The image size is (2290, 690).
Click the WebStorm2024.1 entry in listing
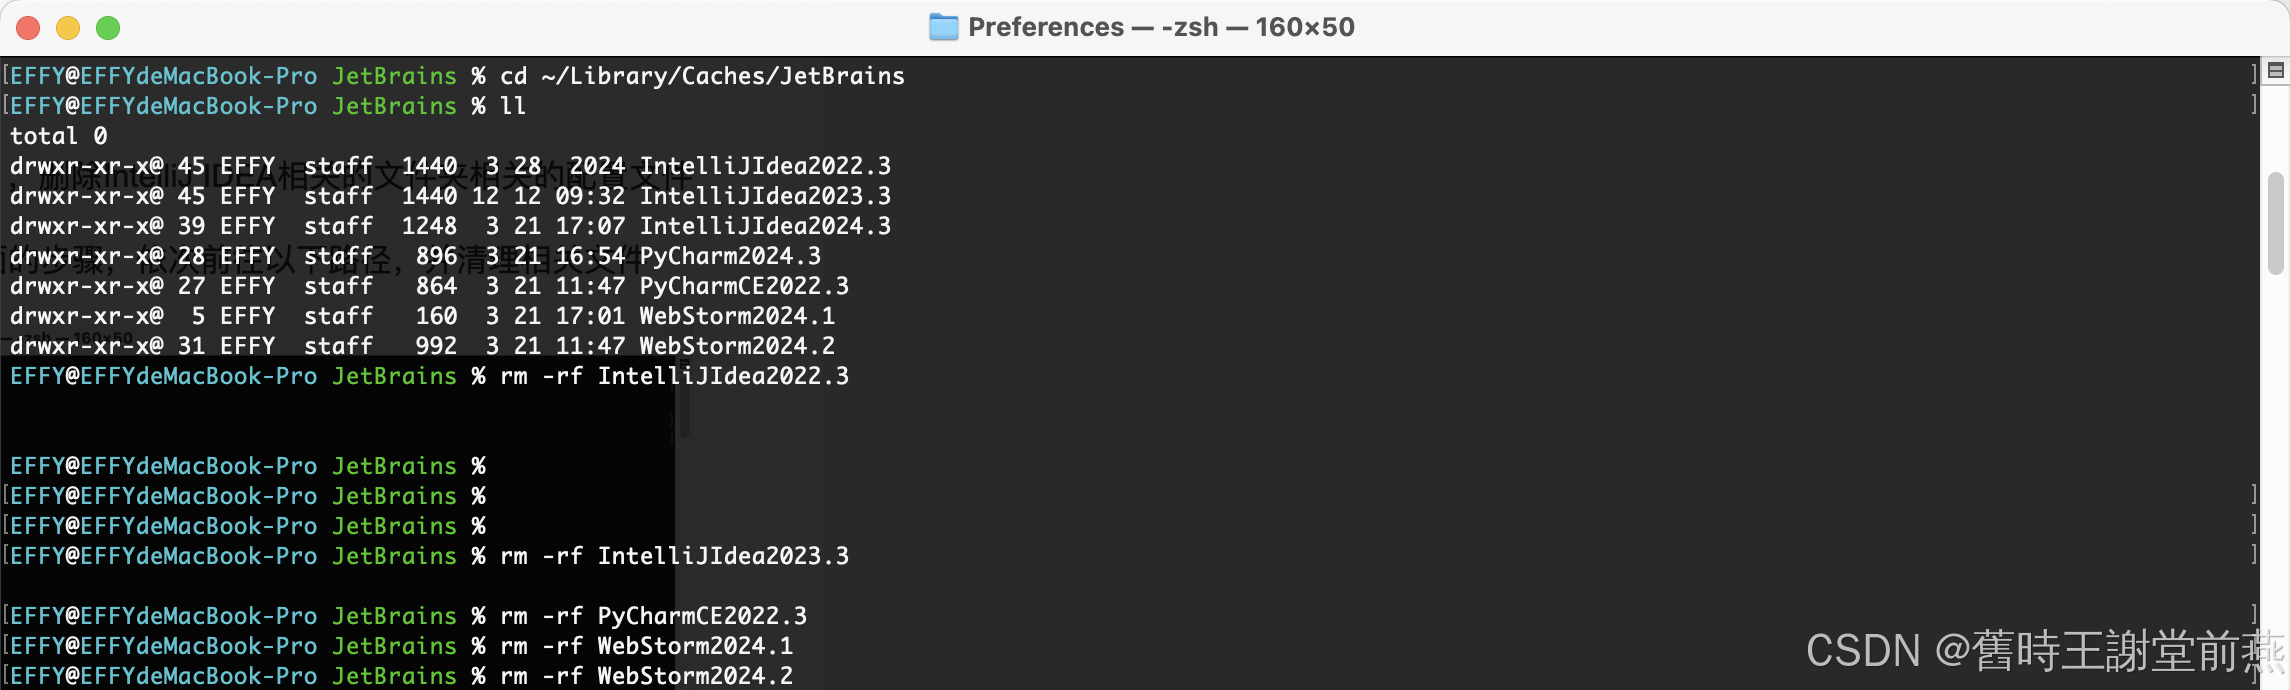737,316
